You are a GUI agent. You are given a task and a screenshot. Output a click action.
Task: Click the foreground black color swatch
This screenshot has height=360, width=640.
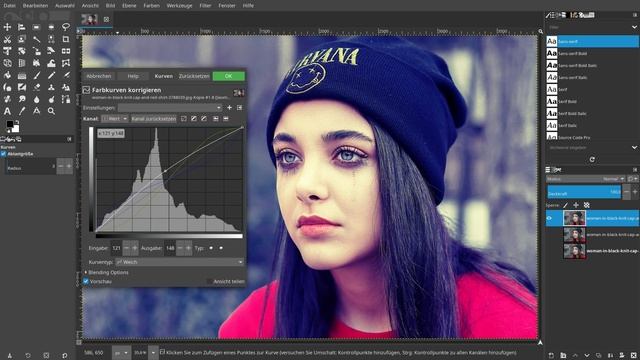click(10, 124)
